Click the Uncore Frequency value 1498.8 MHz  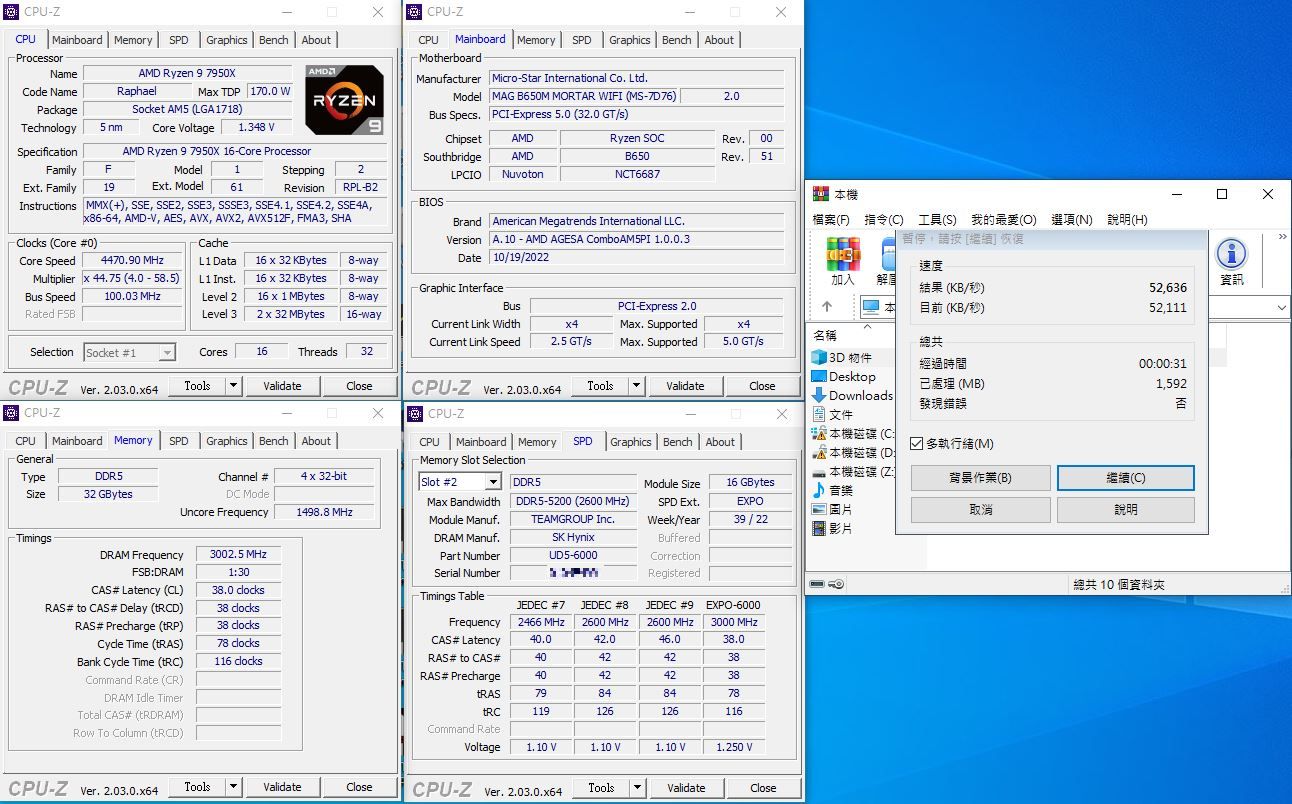pyautogui.click(x=325, y=512)
